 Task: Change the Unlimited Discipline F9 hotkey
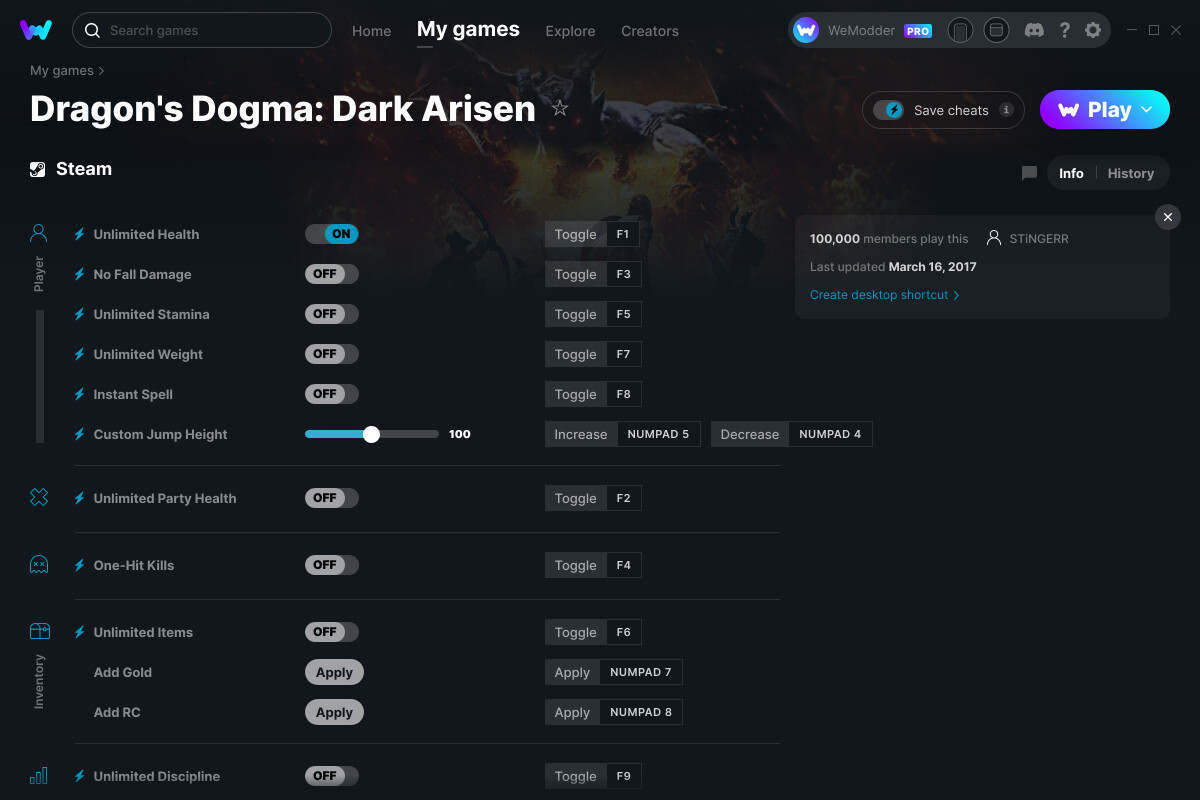click(624, 776)
